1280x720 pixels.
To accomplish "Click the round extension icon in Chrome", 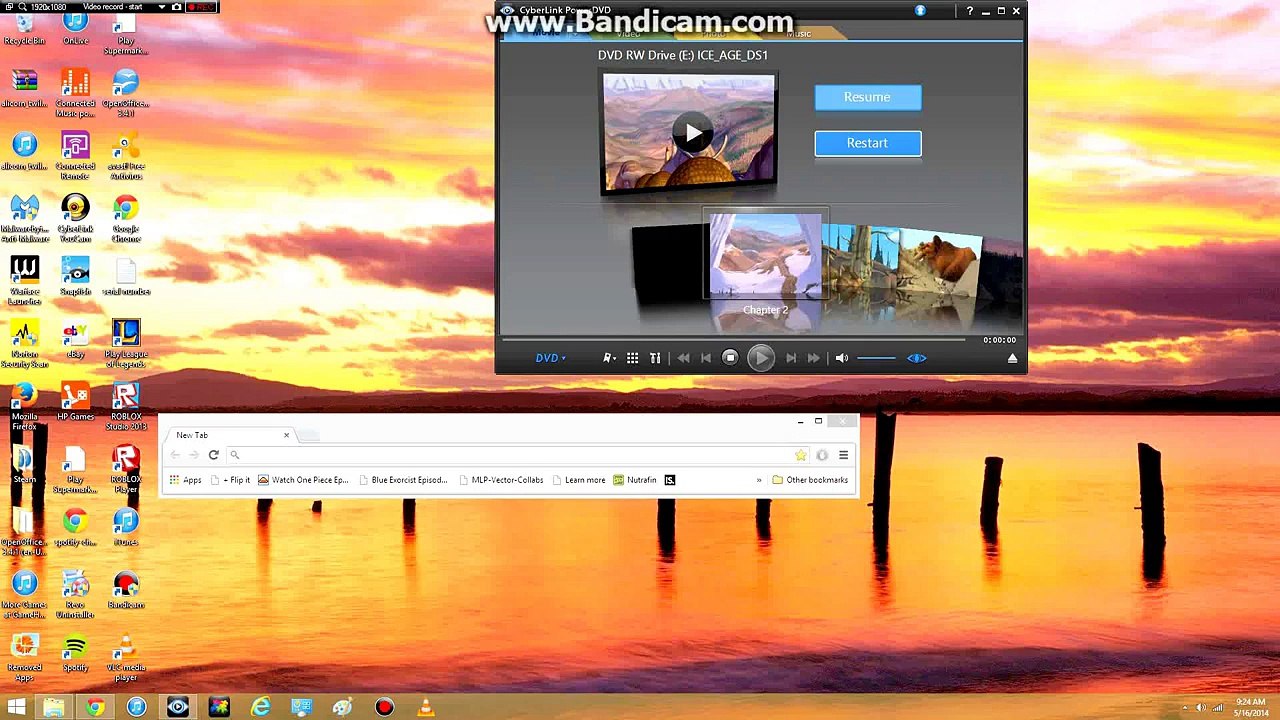I will [822, 455].
